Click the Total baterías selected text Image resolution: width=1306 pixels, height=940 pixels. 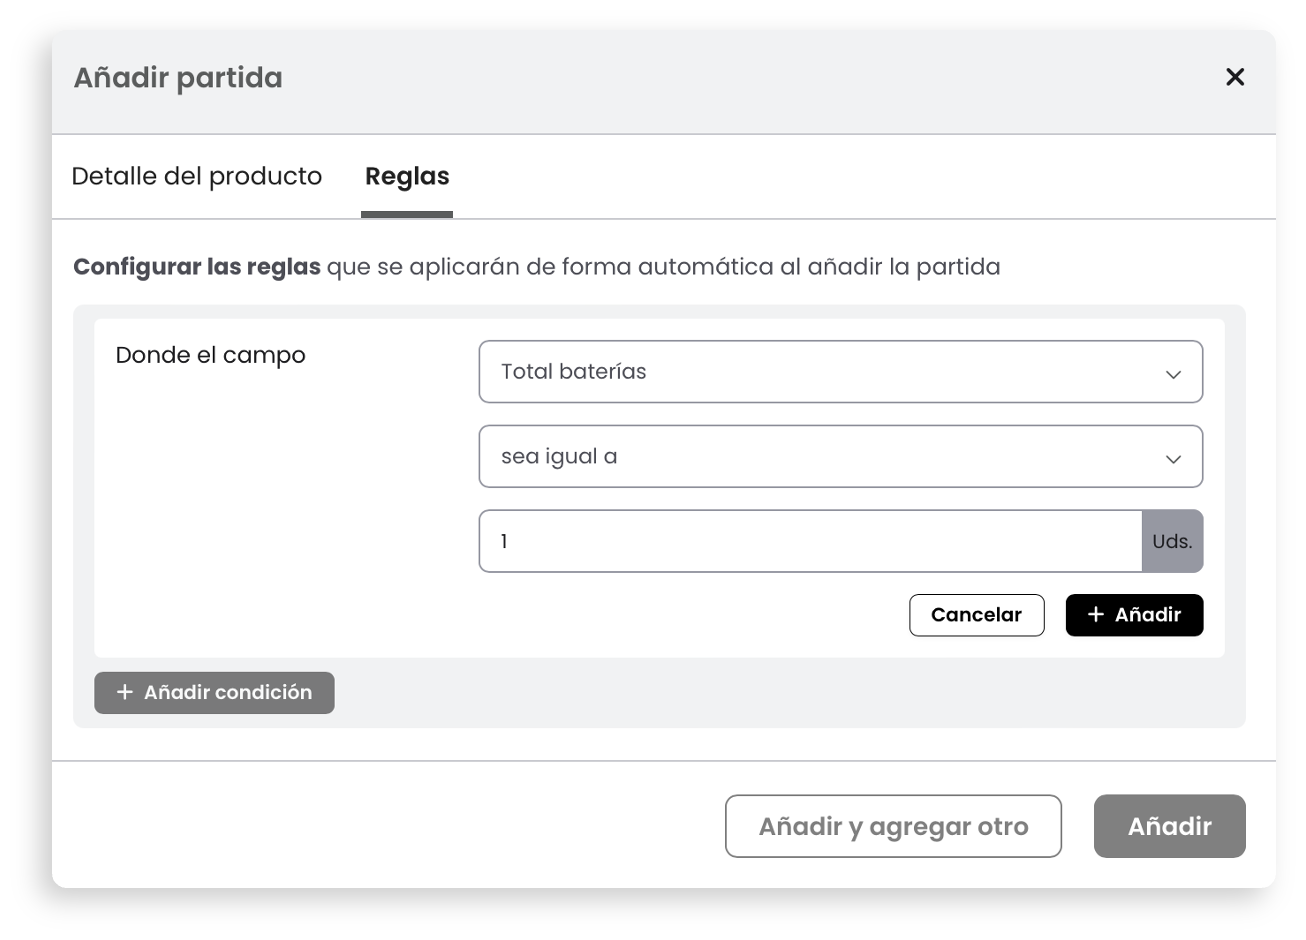click(573, 372)
